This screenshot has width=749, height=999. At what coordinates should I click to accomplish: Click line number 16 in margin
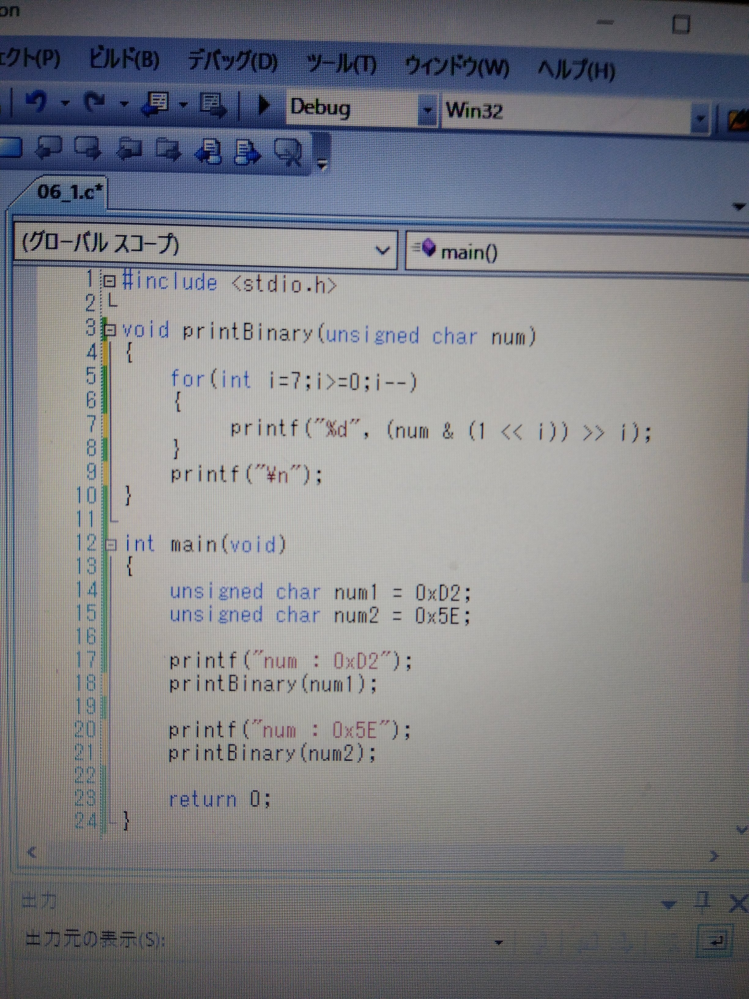point(85,636)
